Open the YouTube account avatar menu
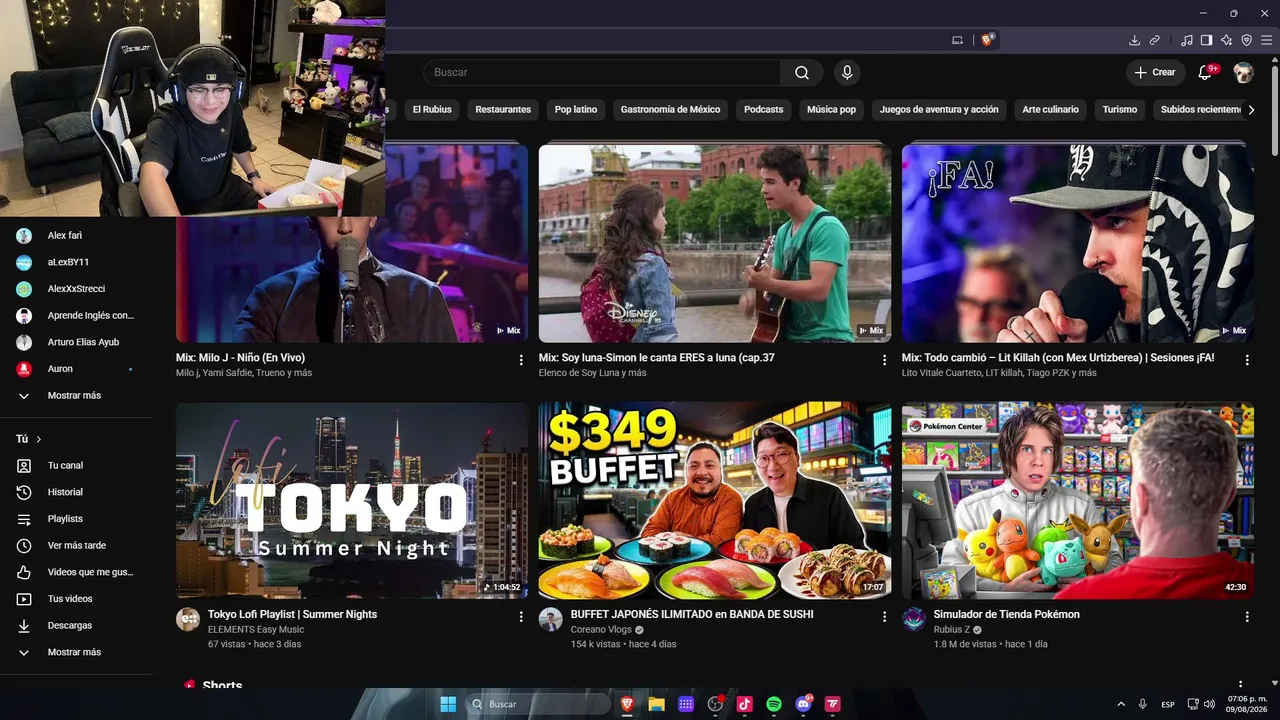1280x720 pixels. (x=1243, y=72)
